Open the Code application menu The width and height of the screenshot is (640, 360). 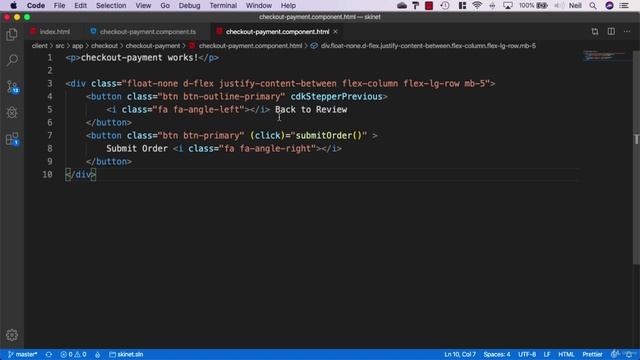coord(36,5)
